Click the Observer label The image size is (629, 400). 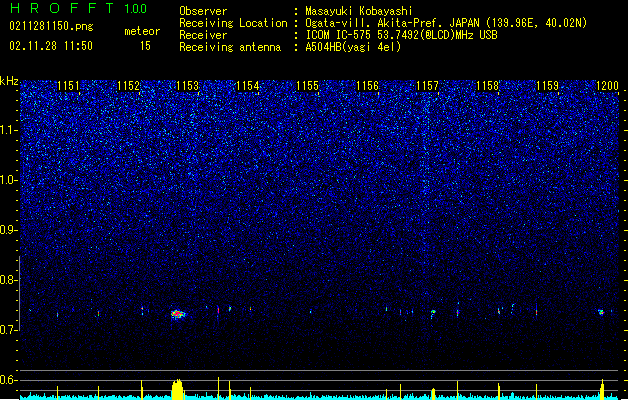203,11
